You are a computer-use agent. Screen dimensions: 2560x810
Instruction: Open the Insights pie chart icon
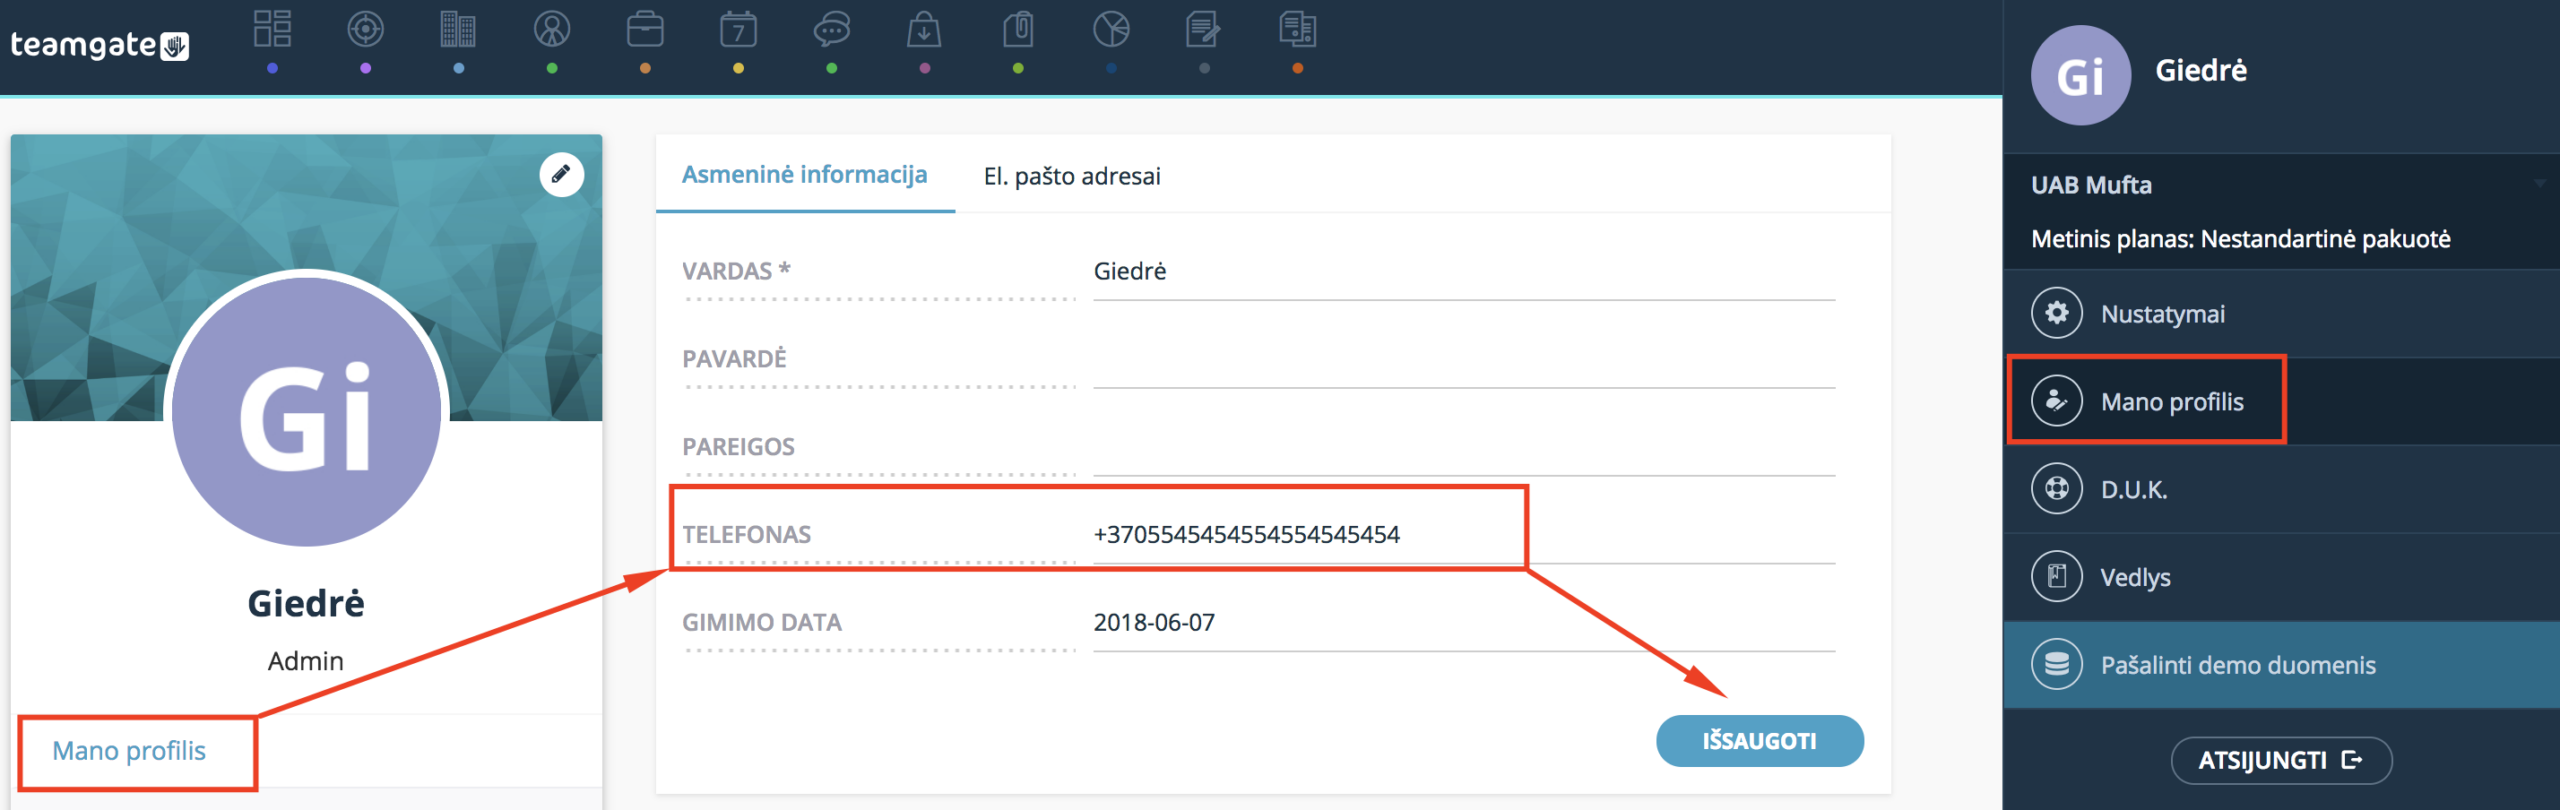pyautogui.click(x=1111, y=29)
